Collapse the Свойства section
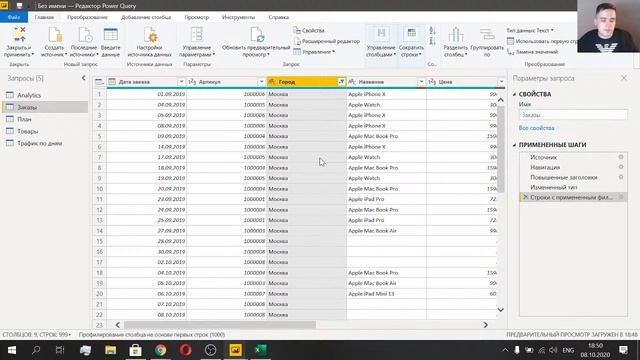Screen dimensions: 640x360 tap(514, 94)
